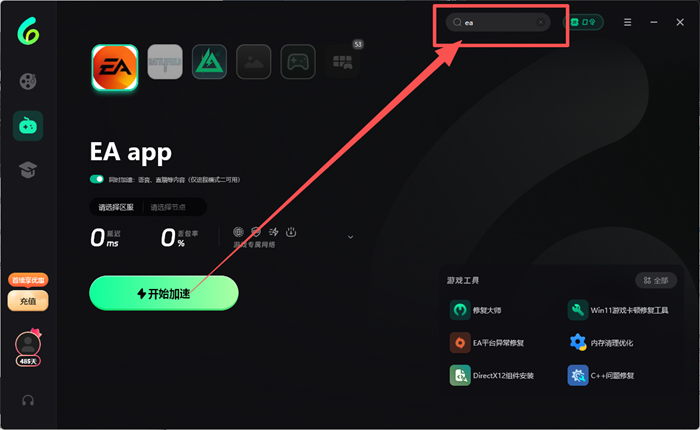Open the gamepad-shaped game slot icon

pyautogui.click(x=298, y=62)
